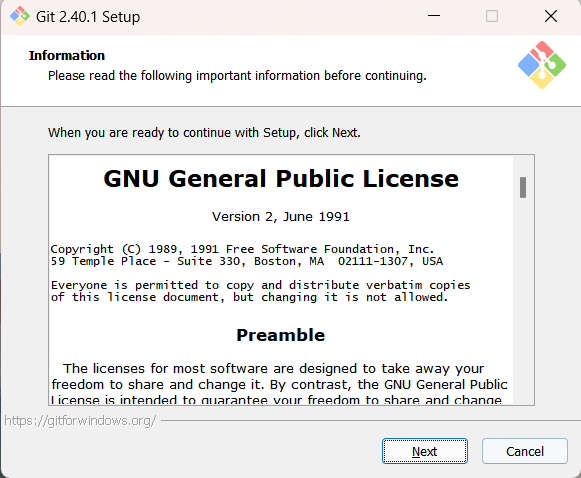Click the Free Software Foundation copyright line
The height and width of the screenshot is (478, 581).
pos(242,249)
